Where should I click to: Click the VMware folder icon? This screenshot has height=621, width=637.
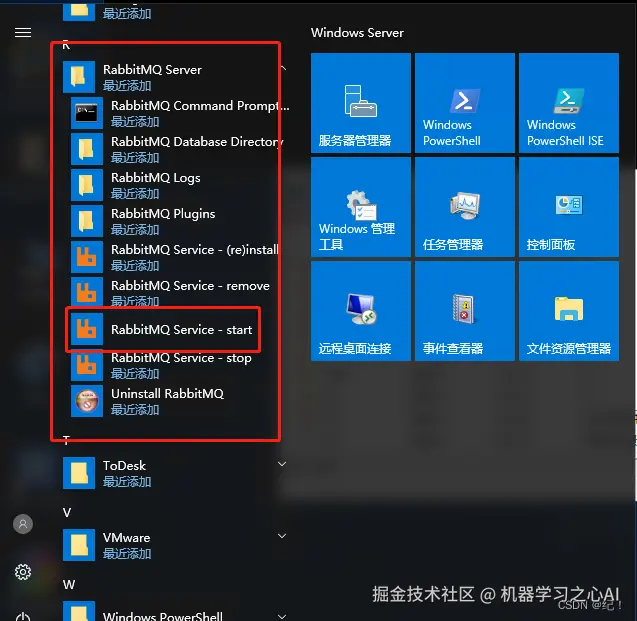(x=79, y=545)
